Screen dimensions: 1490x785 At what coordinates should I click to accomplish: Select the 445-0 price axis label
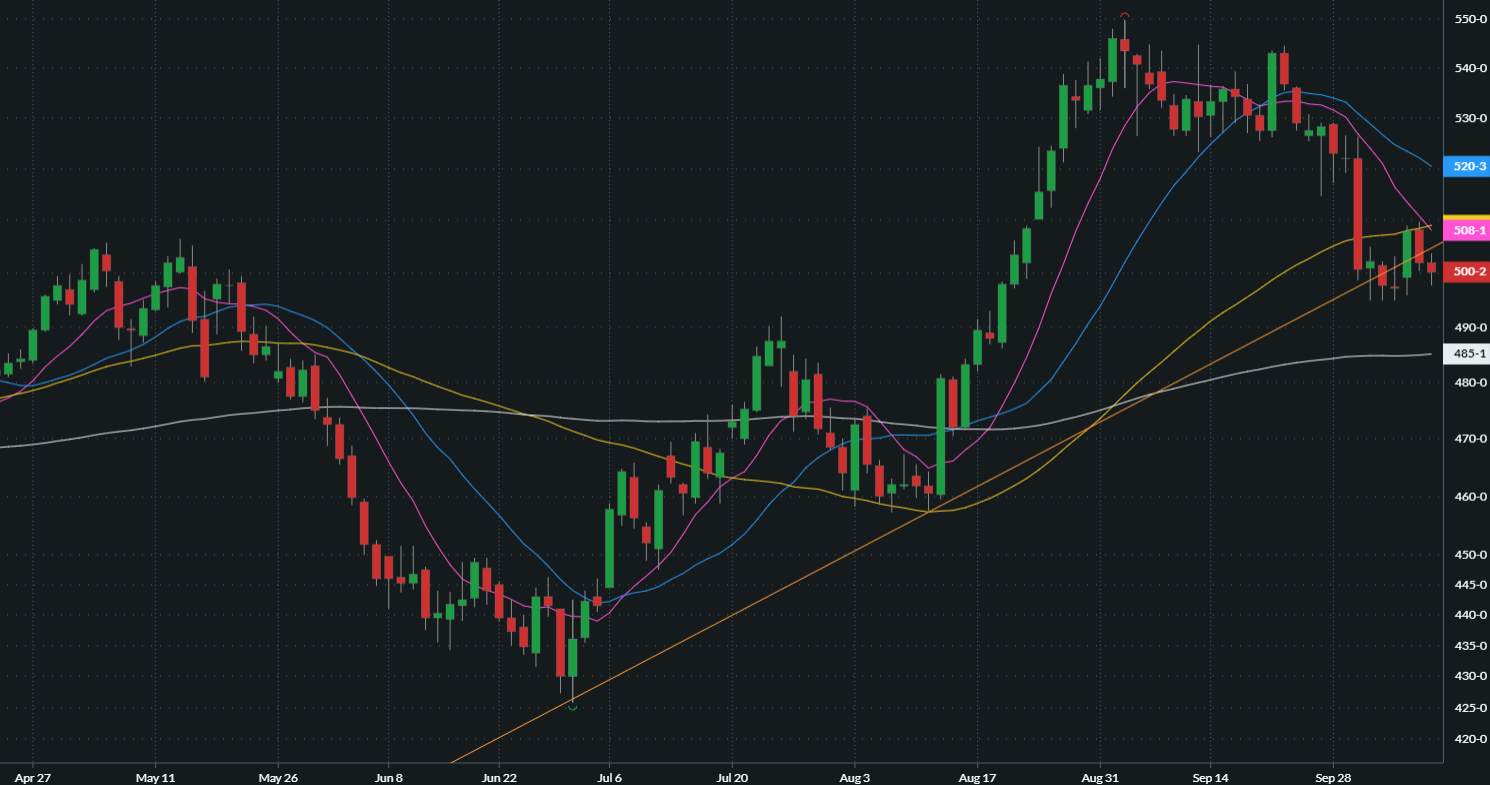pos(1470,585)
